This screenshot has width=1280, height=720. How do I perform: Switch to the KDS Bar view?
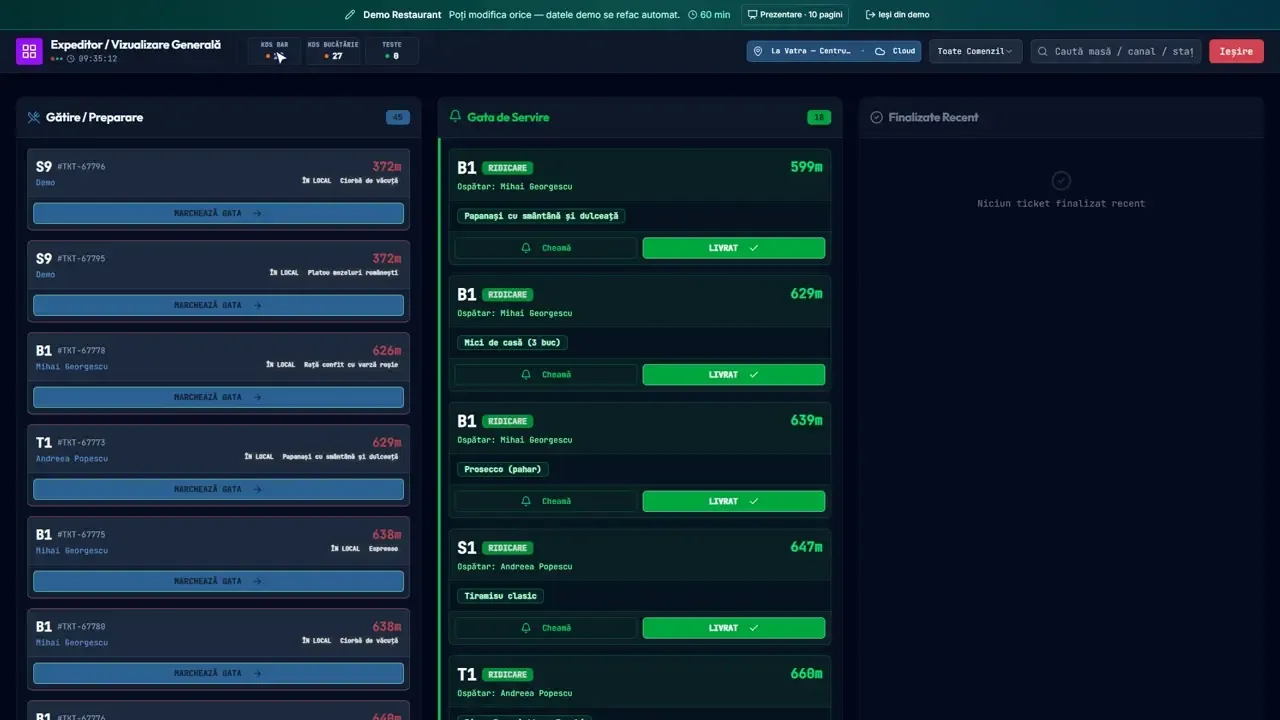click(x=275, y=51)
